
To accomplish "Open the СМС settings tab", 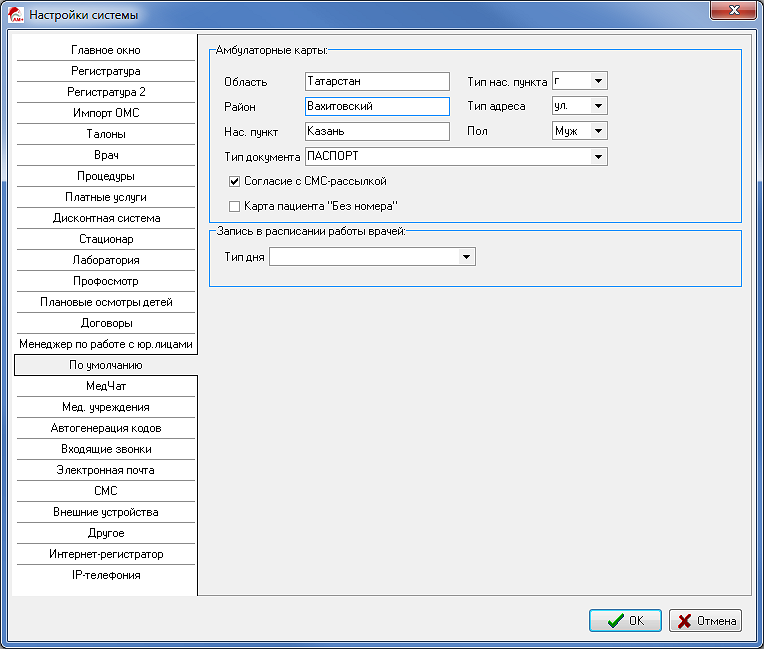I will coord(106,491).
